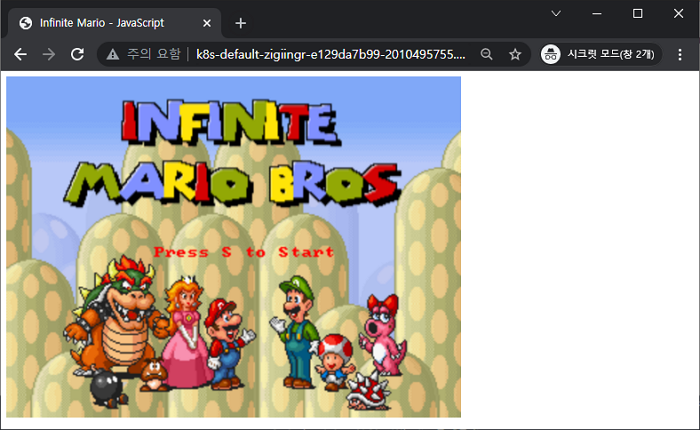Click the pink Birdo character

point(383,335)
